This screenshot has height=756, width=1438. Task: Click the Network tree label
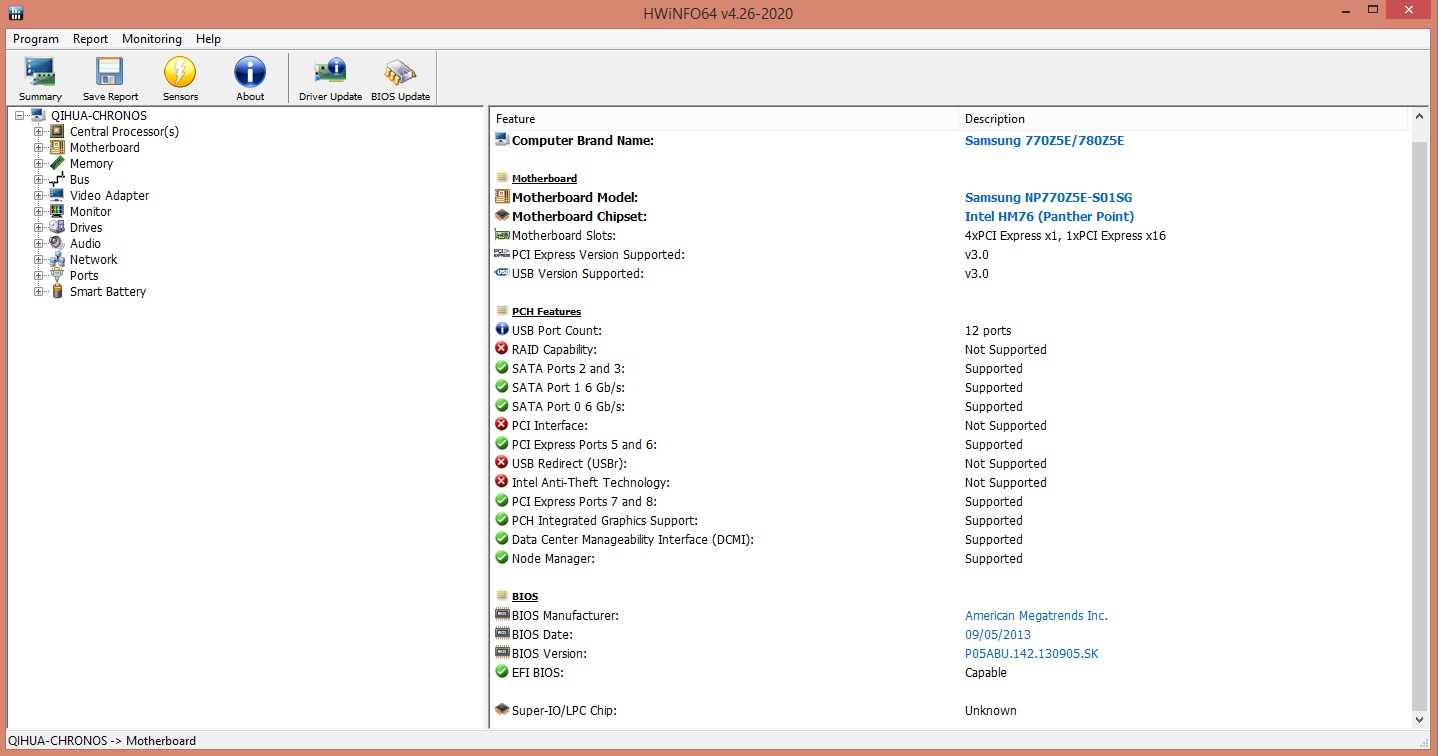(93, 260)
